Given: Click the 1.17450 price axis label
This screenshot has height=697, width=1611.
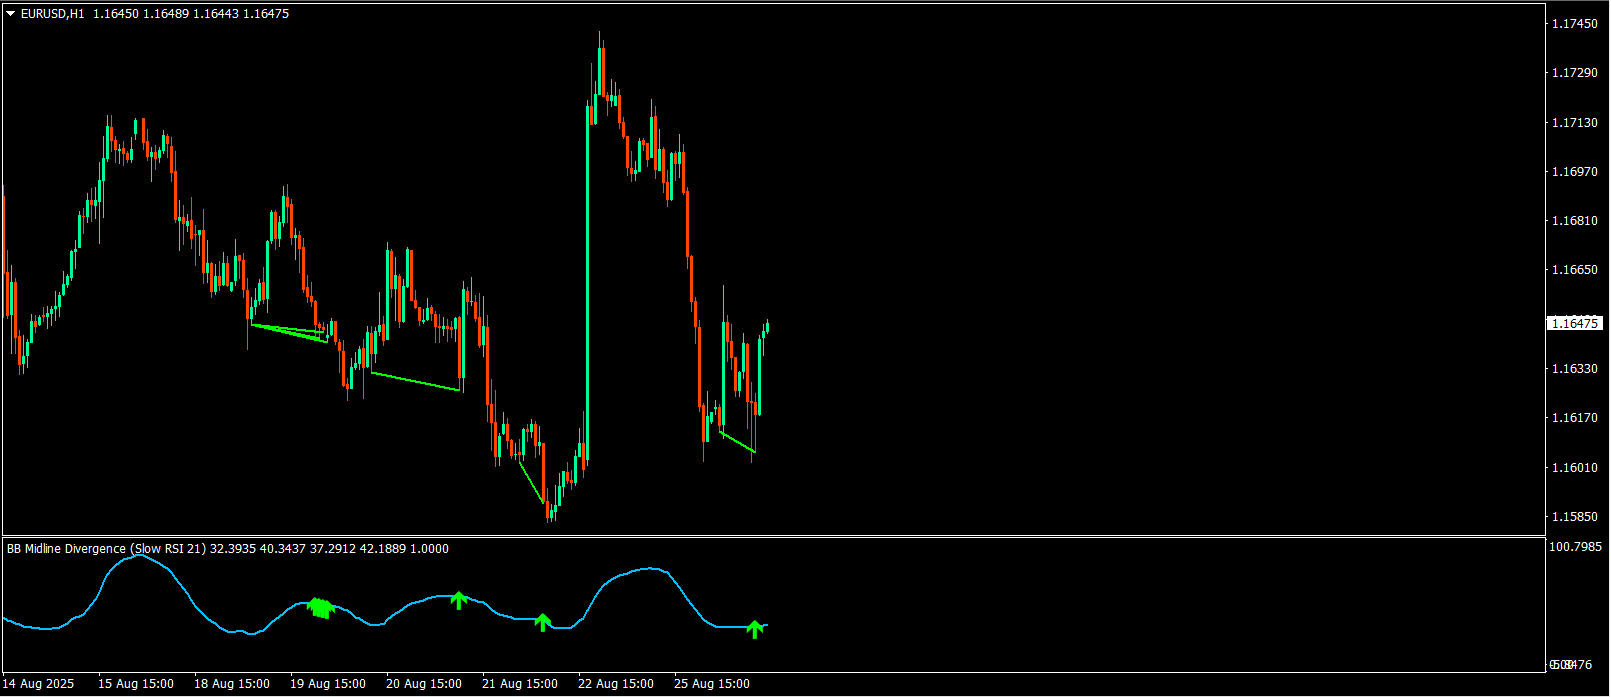Looking at the screenshot, I should [x=1574, y=24].
